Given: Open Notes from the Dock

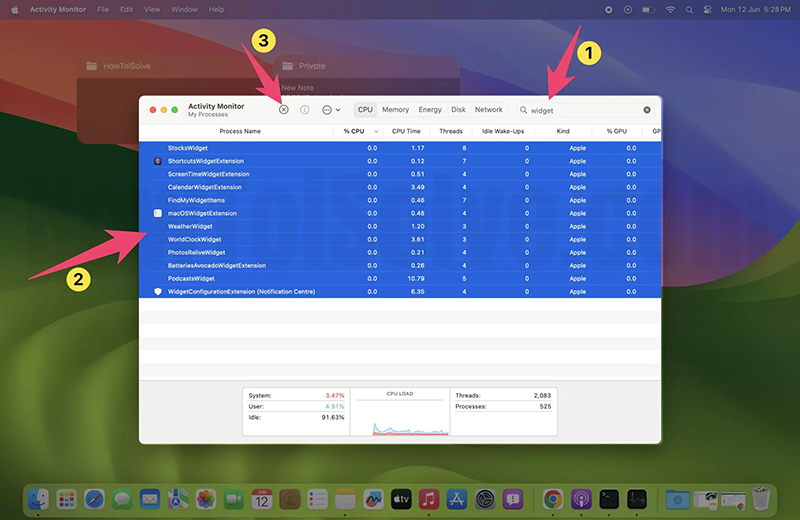Looking at the screenshot, I should click(x=345, y=499).
